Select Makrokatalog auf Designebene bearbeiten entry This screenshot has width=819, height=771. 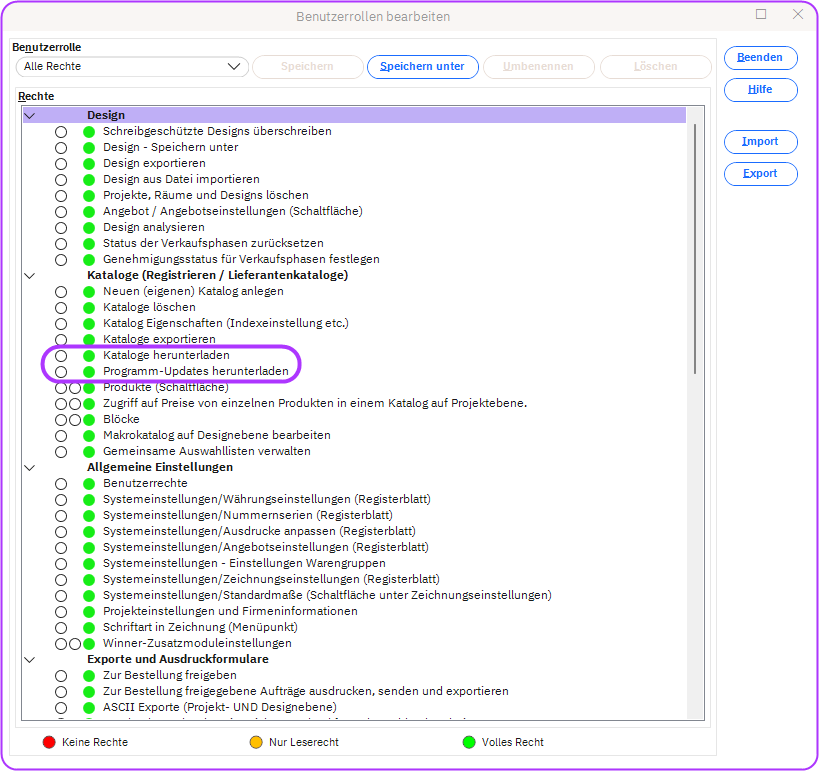click(216, 435)
